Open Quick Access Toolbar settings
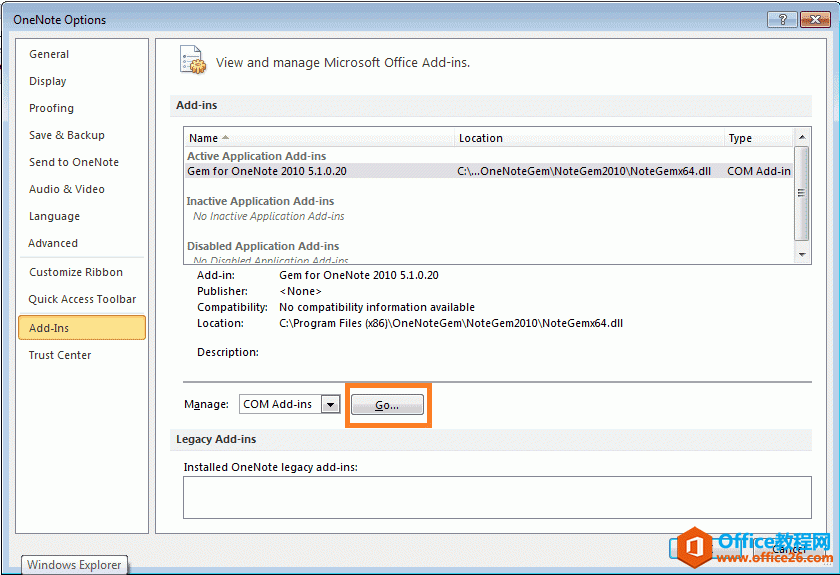 (x=82, y=299)
